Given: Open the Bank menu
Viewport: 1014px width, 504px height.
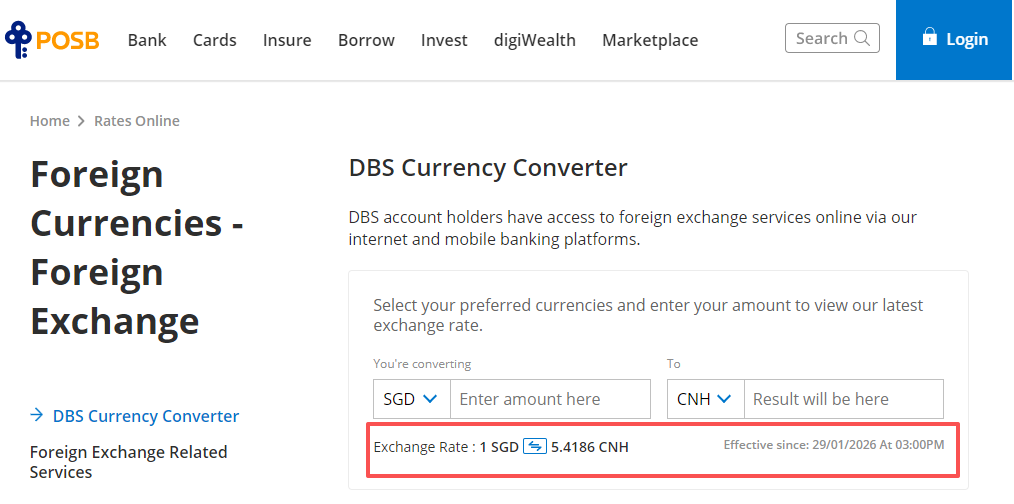Looking at the screenshot, I should pos(147,40).
